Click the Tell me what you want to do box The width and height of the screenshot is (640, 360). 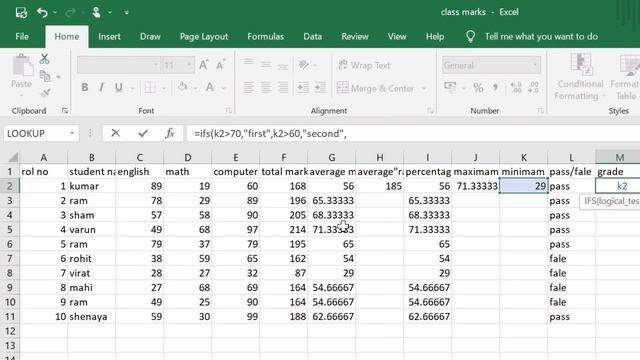coord(541,36)
